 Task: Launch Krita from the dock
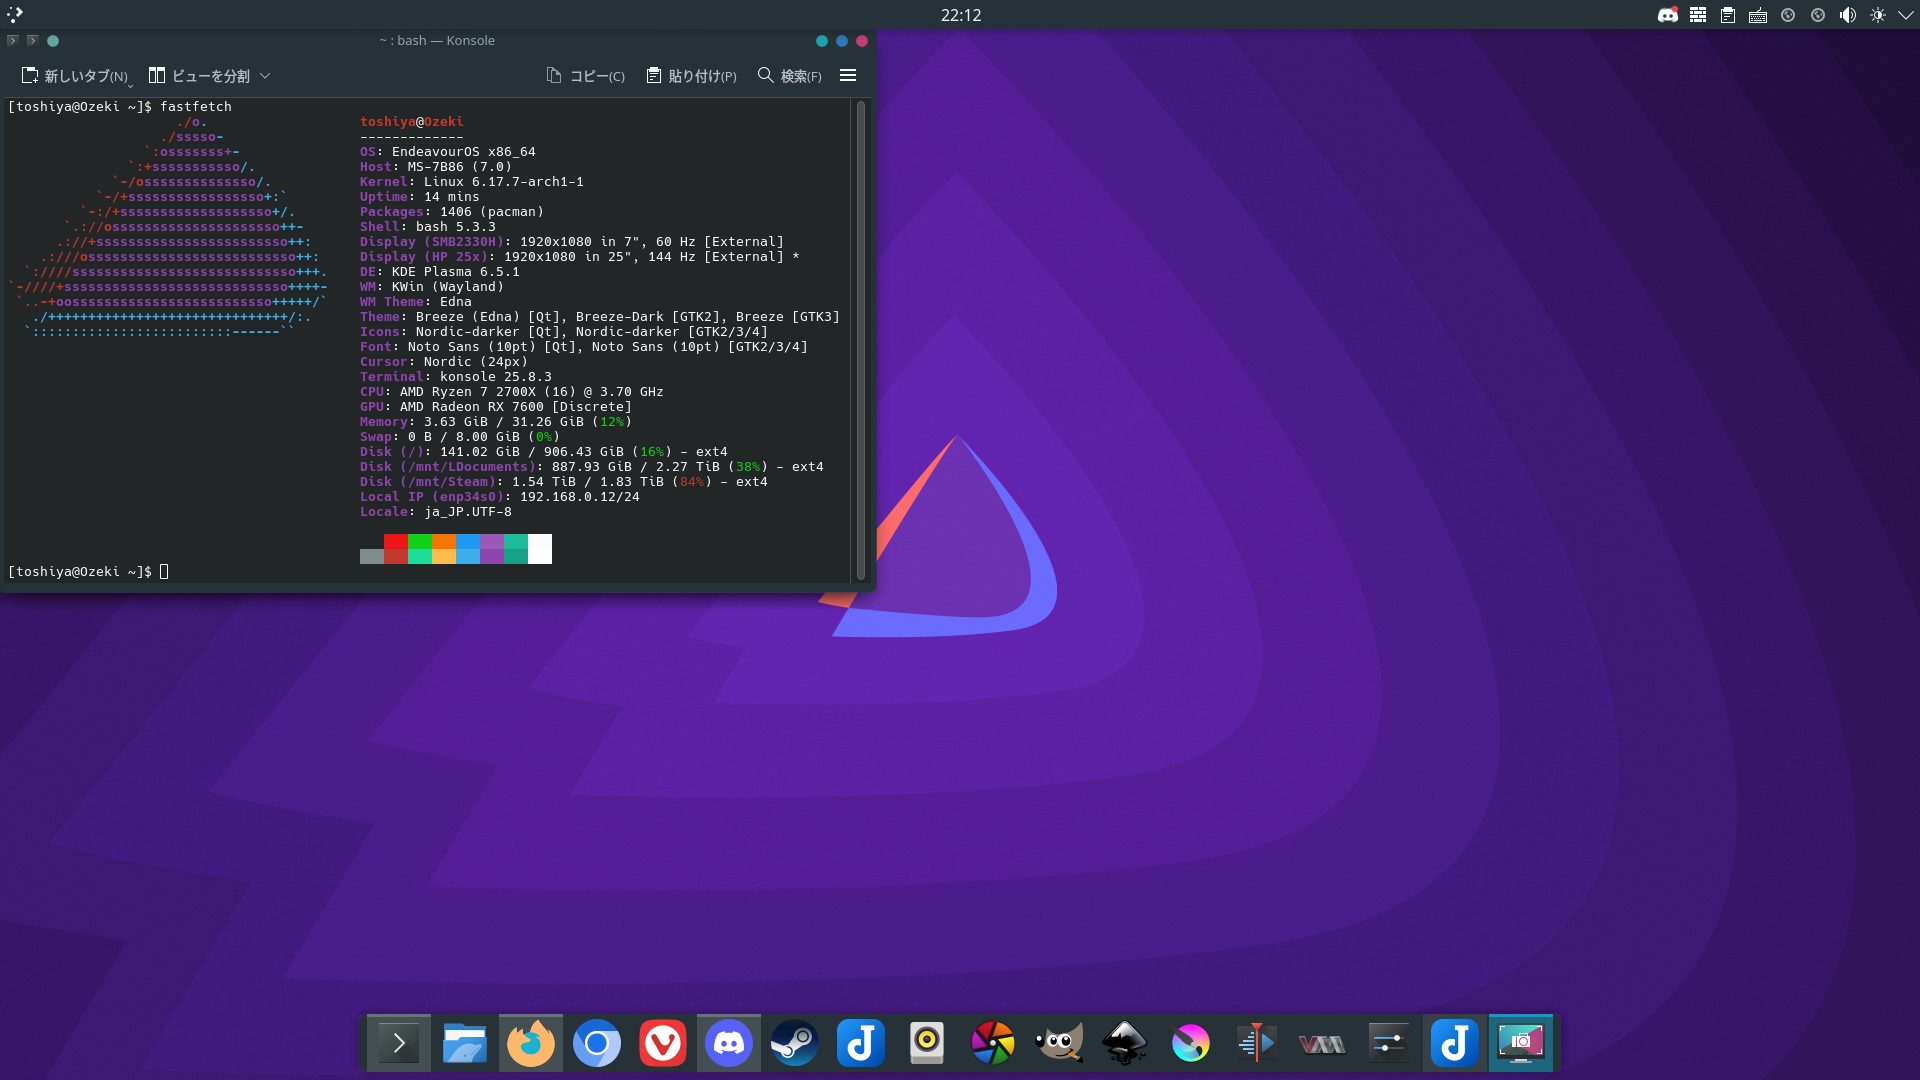click(x=1190, y=1044)
